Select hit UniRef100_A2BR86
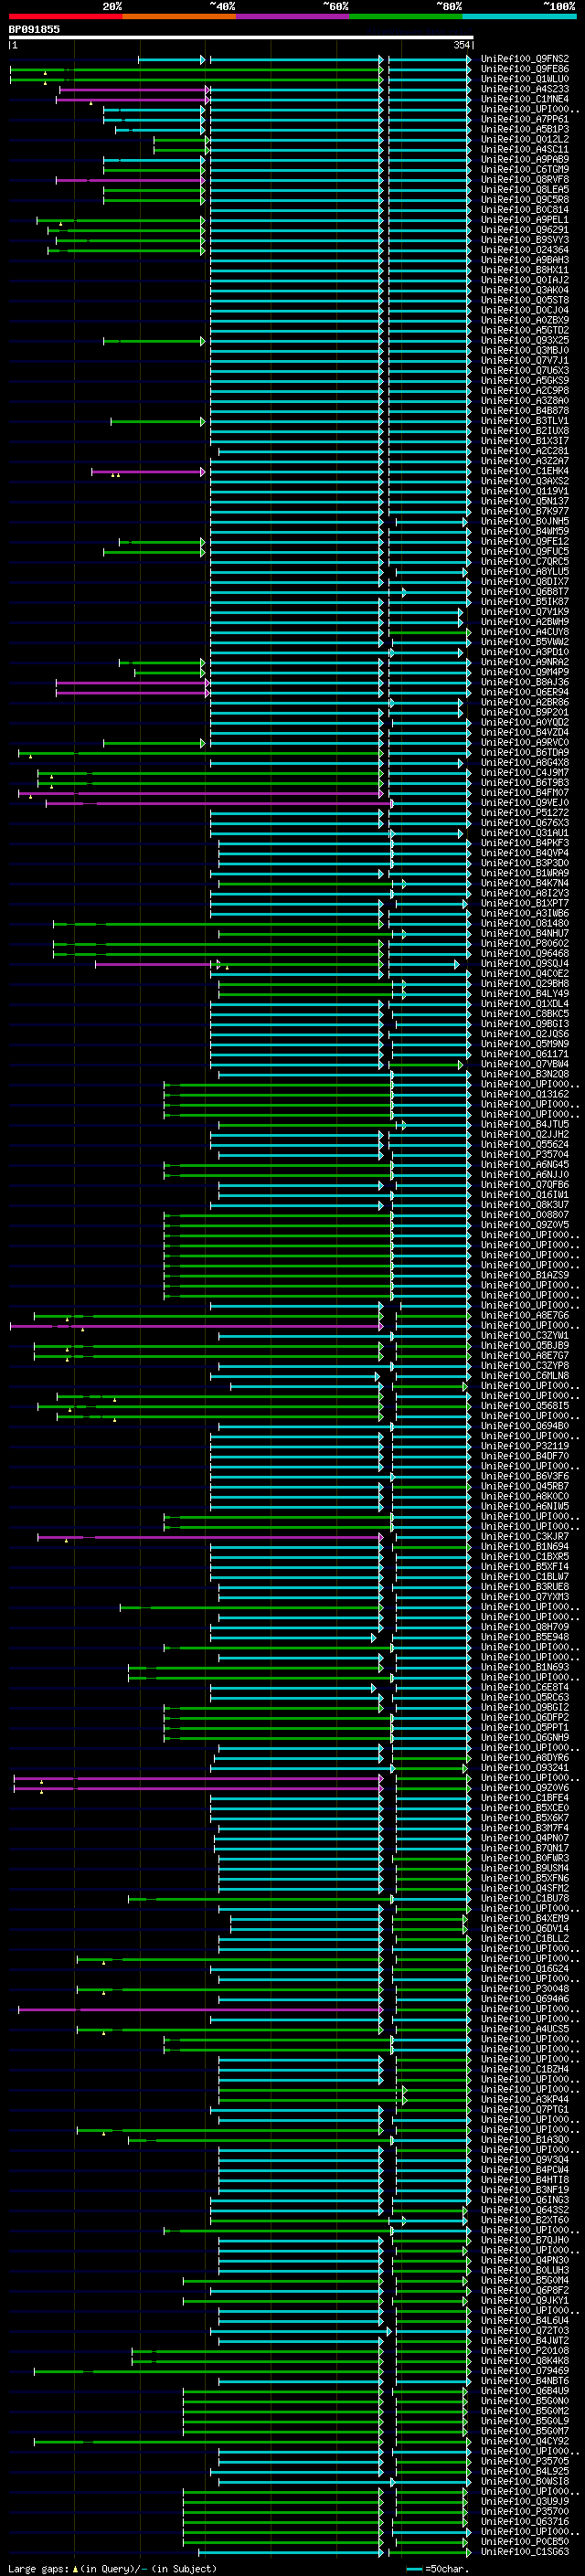The width and height of the screenshot is (585, 2576). pyautogui.click(x=524, y=702)
